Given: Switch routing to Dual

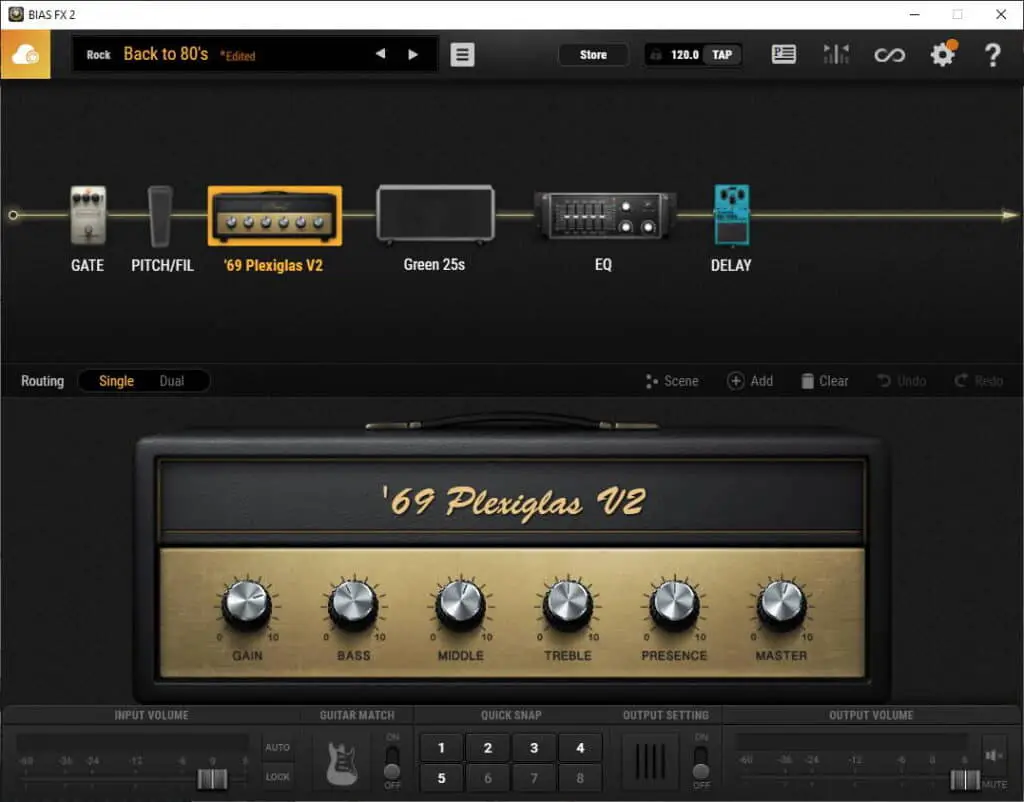Looking at the screenshot, I should pyautogui.click(x=172, y=381).
